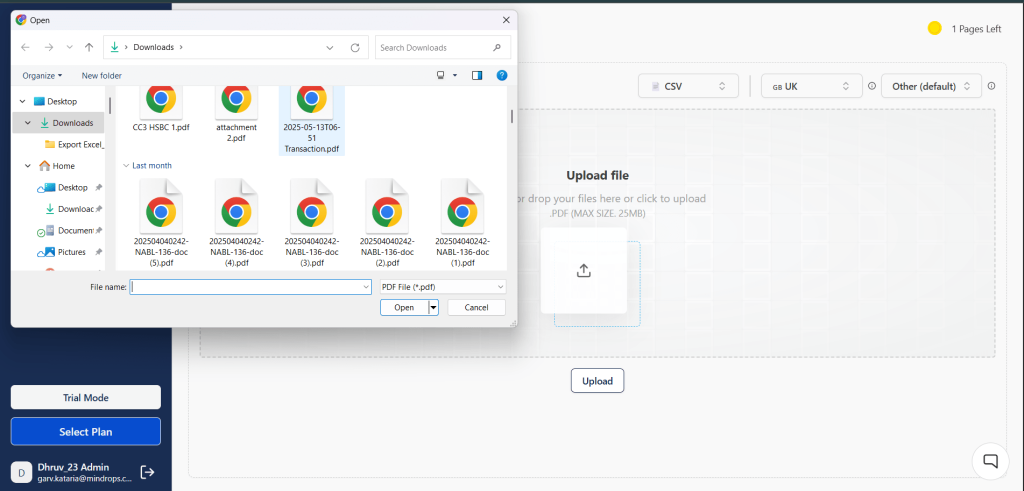Go up one folder level with the up arrow
Viewport: 1024px width, 491px height.
point(89,48)
